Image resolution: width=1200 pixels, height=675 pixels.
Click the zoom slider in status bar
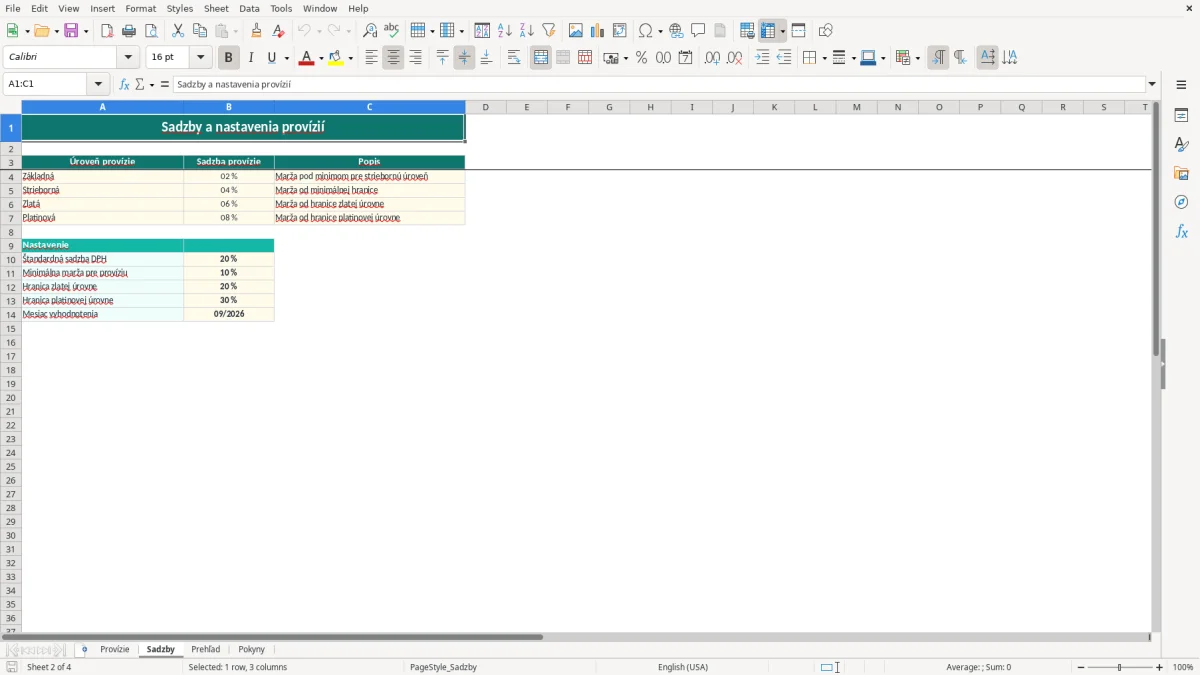[1120, 667]
